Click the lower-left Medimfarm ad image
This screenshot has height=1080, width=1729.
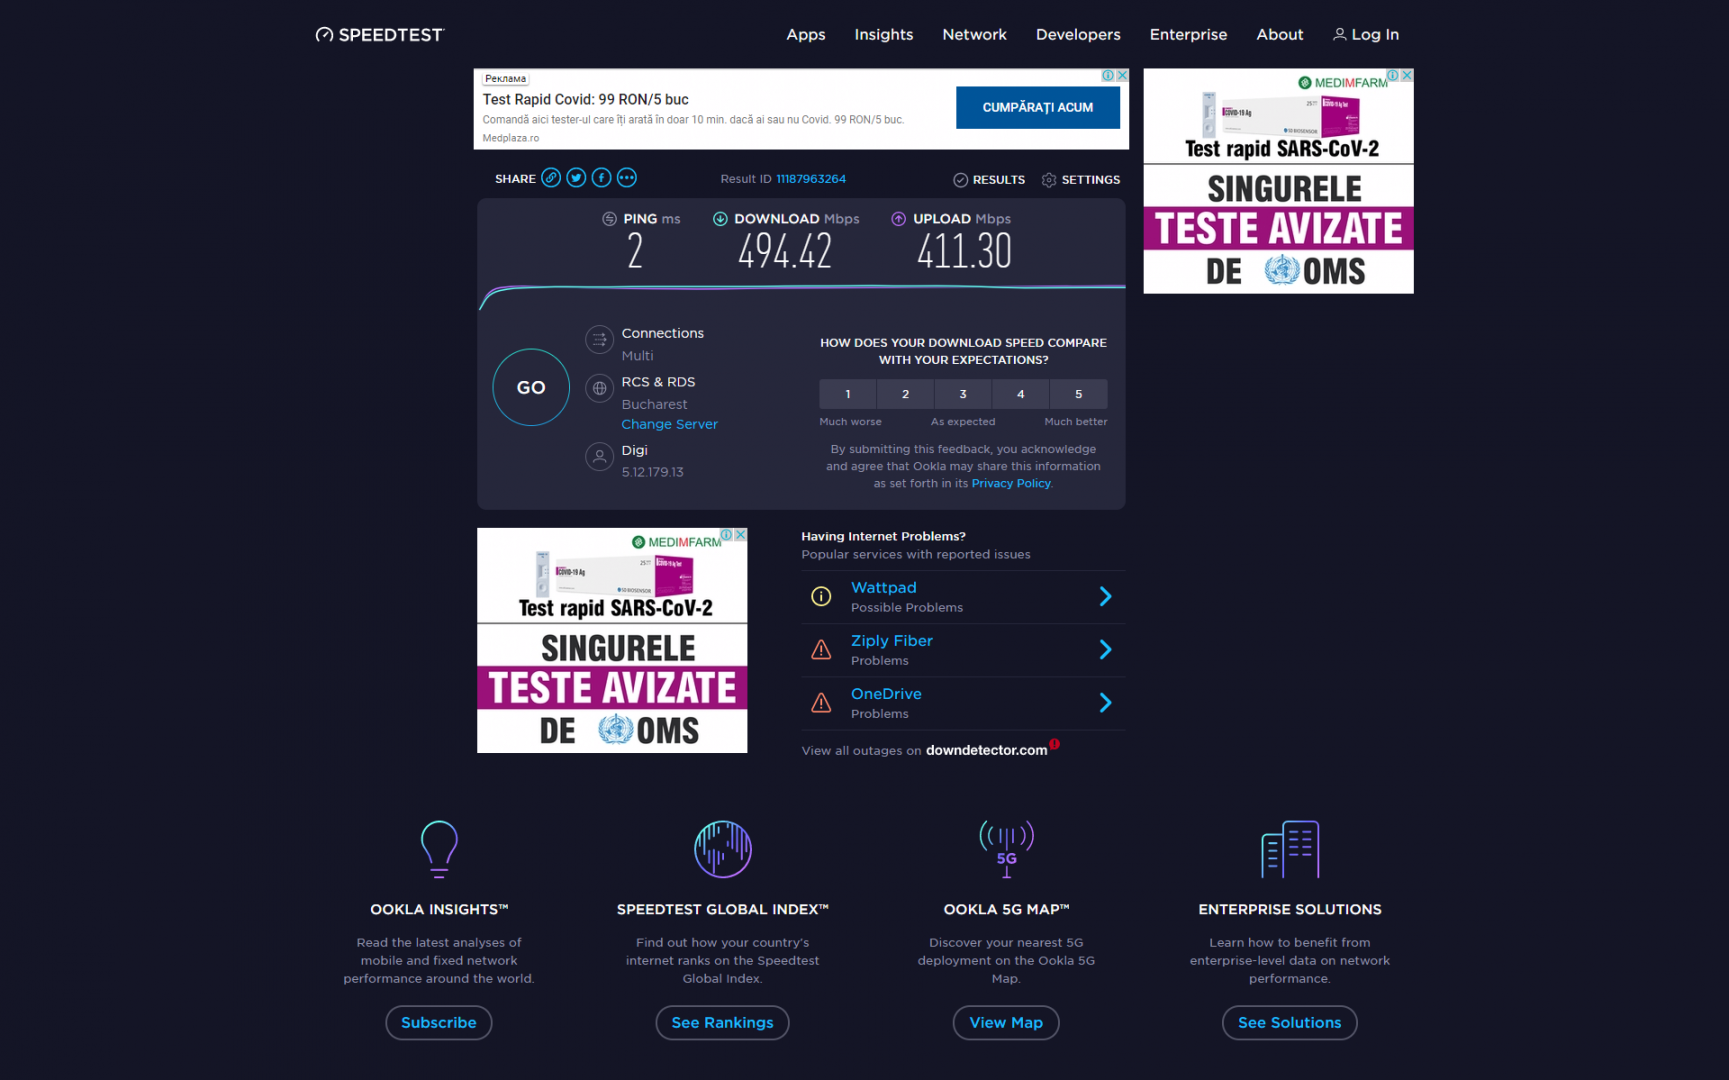click(612, 641)
